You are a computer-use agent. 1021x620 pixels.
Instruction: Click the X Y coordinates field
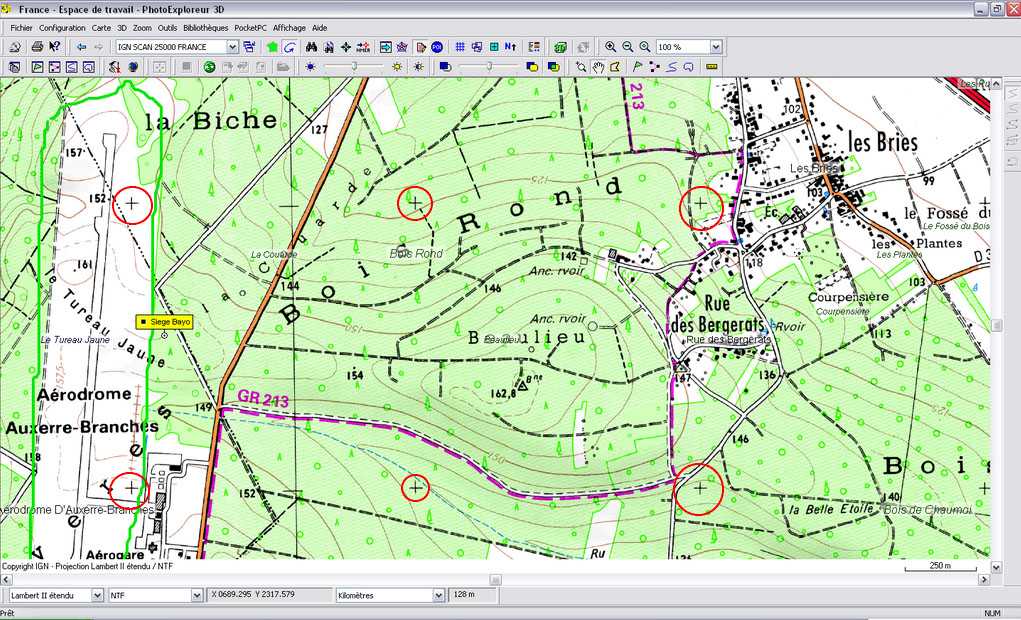(x=270, y=595)
